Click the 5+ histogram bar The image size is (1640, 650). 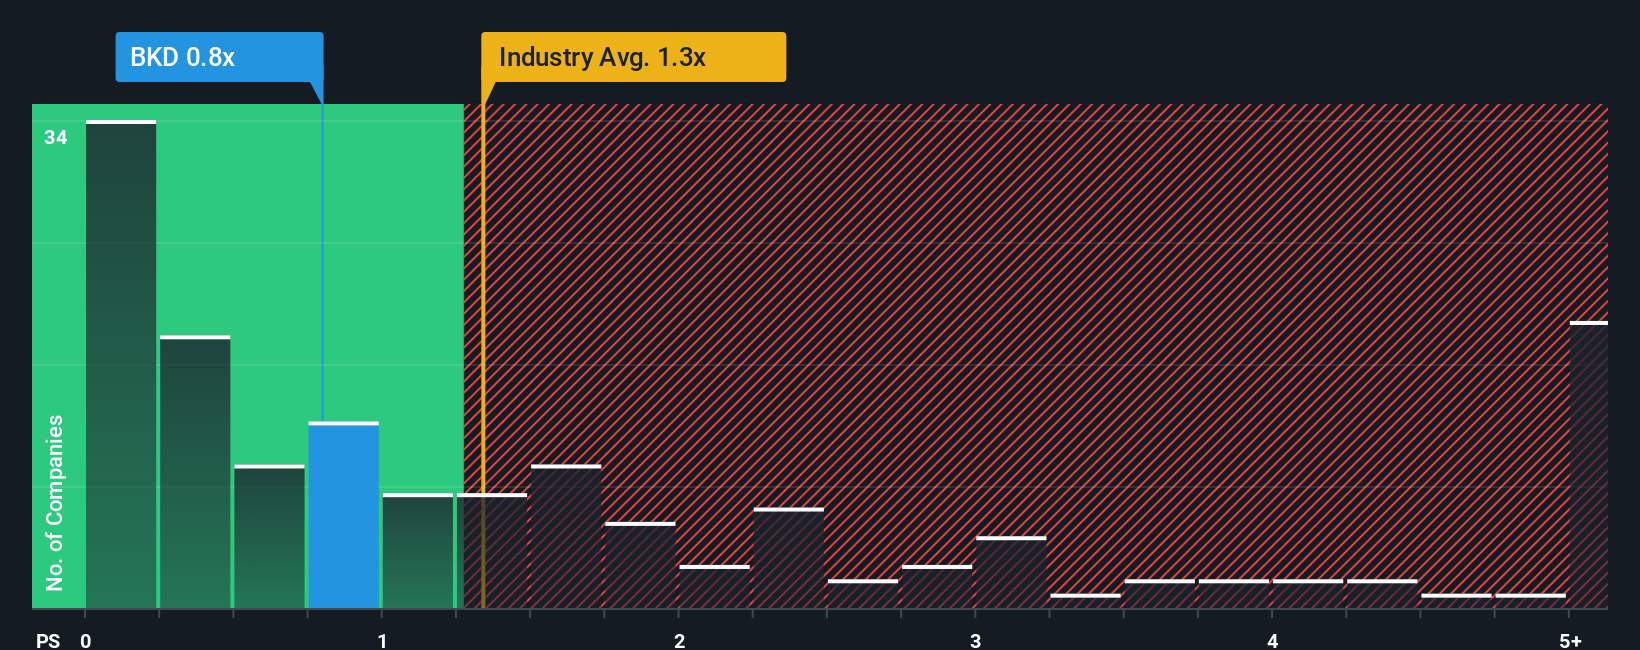(1589, 465)
